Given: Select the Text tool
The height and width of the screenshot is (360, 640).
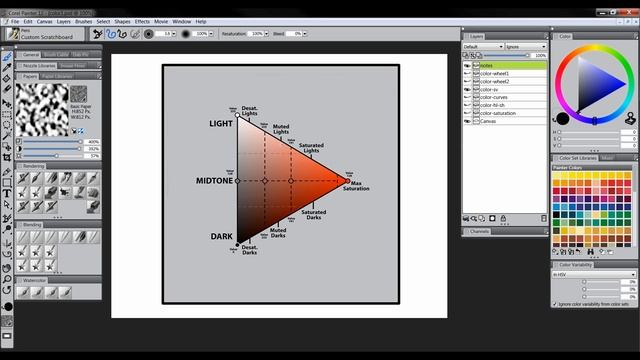Looking at the screenshot, I should (x=7, y=193).
